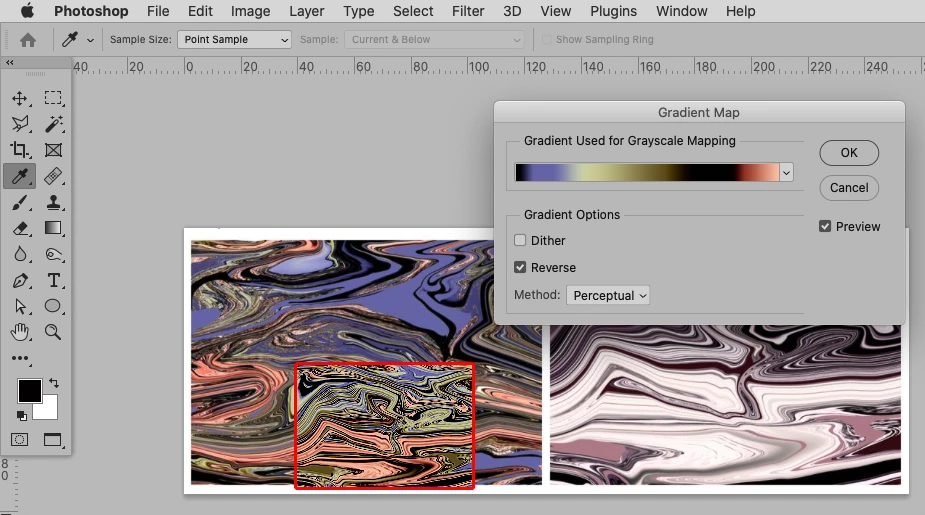The image size is (925, 515).
Task: Select the Path Selection tool
Action: (19, 306)
